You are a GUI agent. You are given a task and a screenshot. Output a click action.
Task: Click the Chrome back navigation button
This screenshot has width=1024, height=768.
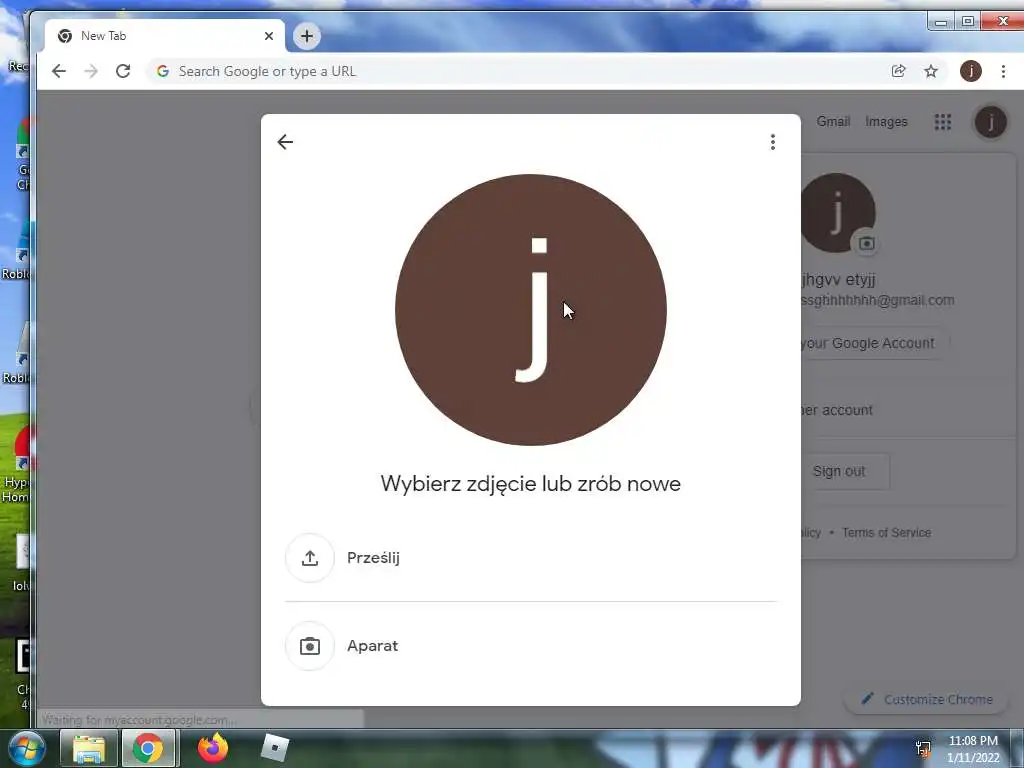pos(59,71)
